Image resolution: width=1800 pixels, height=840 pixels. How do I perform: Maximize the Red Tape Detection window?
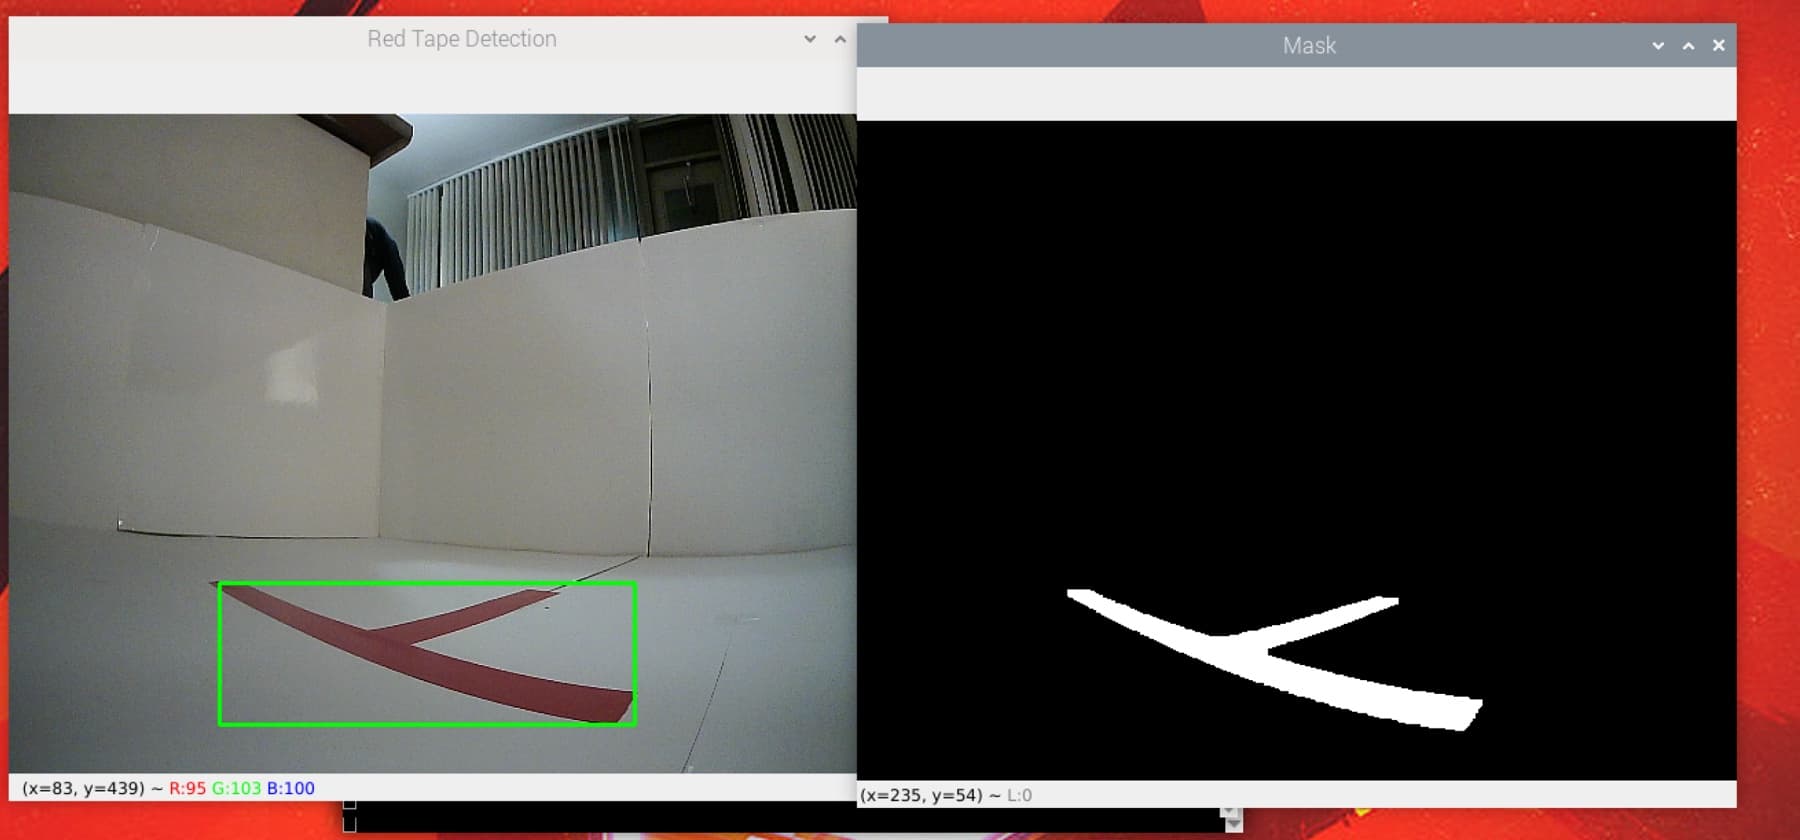click(840, 39)
